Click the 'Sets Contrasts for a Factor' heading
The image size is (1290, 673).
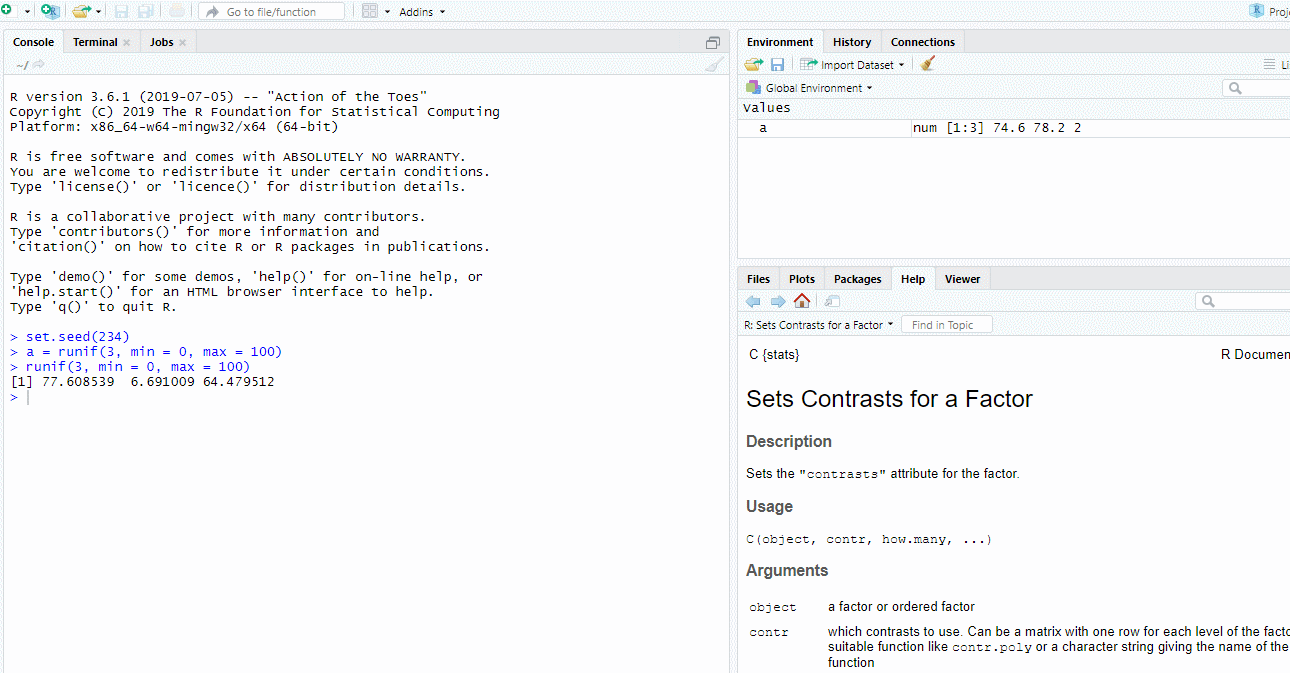click(889, 399)
